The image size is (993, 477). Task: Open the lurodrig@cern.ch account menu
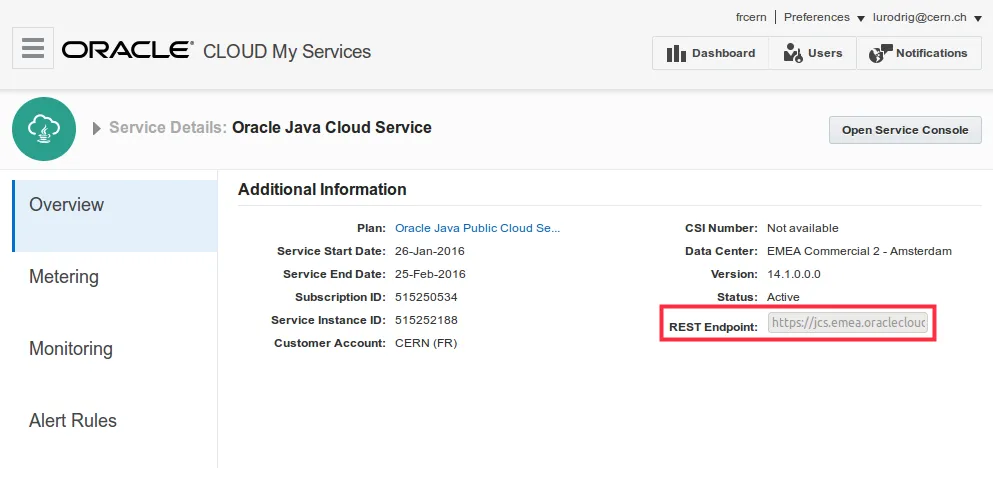(x=927, y=18)
